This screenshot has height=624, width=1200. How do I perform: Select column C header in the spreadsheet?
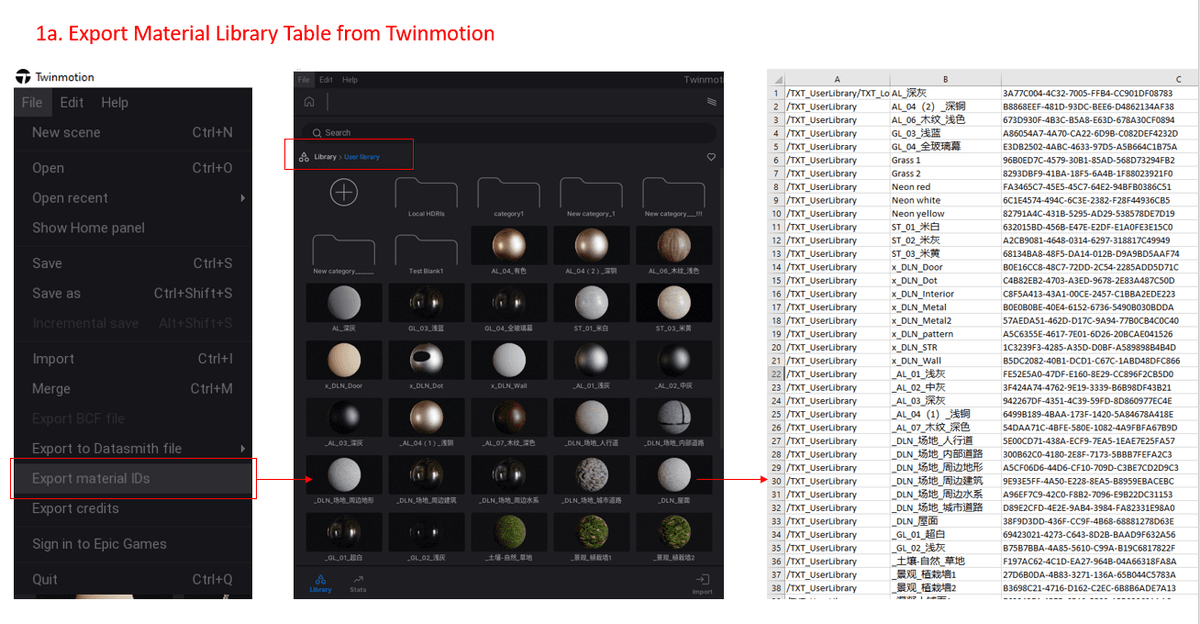tap(1099, 79)
